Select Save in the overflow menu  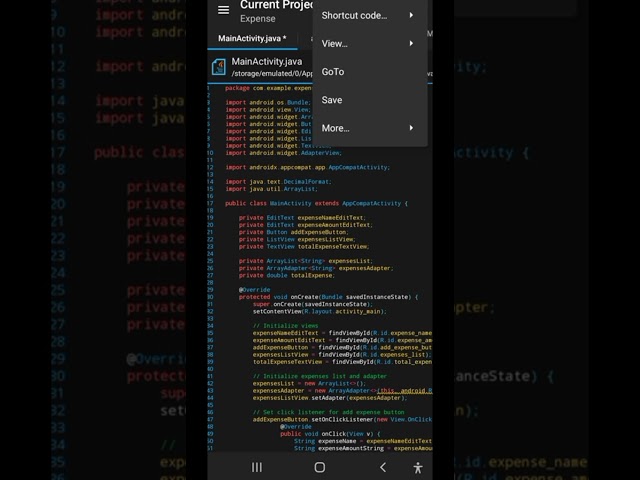[x=332, y=100]
